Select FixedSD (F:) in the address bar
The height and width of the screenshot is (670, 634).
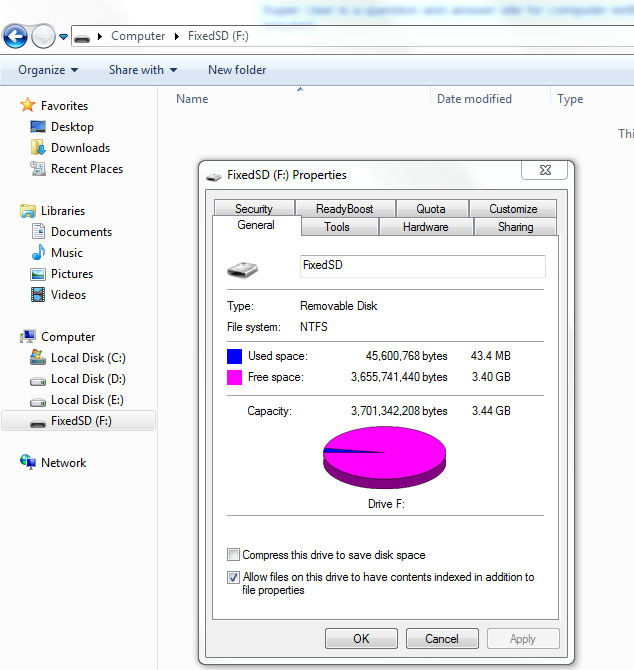click(218, 36)
